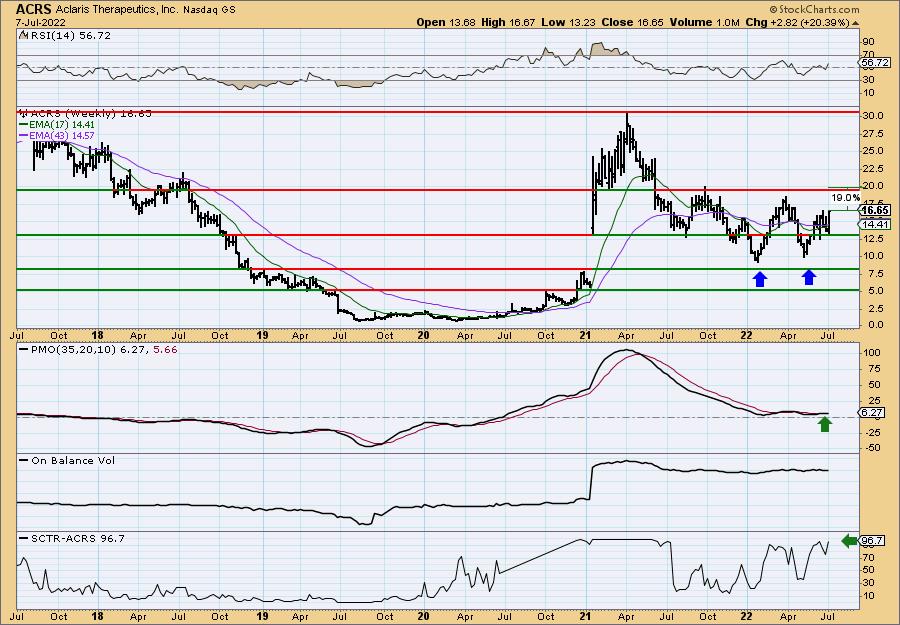Click the 14.41 EMA tag on price axis
The width and height of the screenshot is (900, 625).
(876, 224)
